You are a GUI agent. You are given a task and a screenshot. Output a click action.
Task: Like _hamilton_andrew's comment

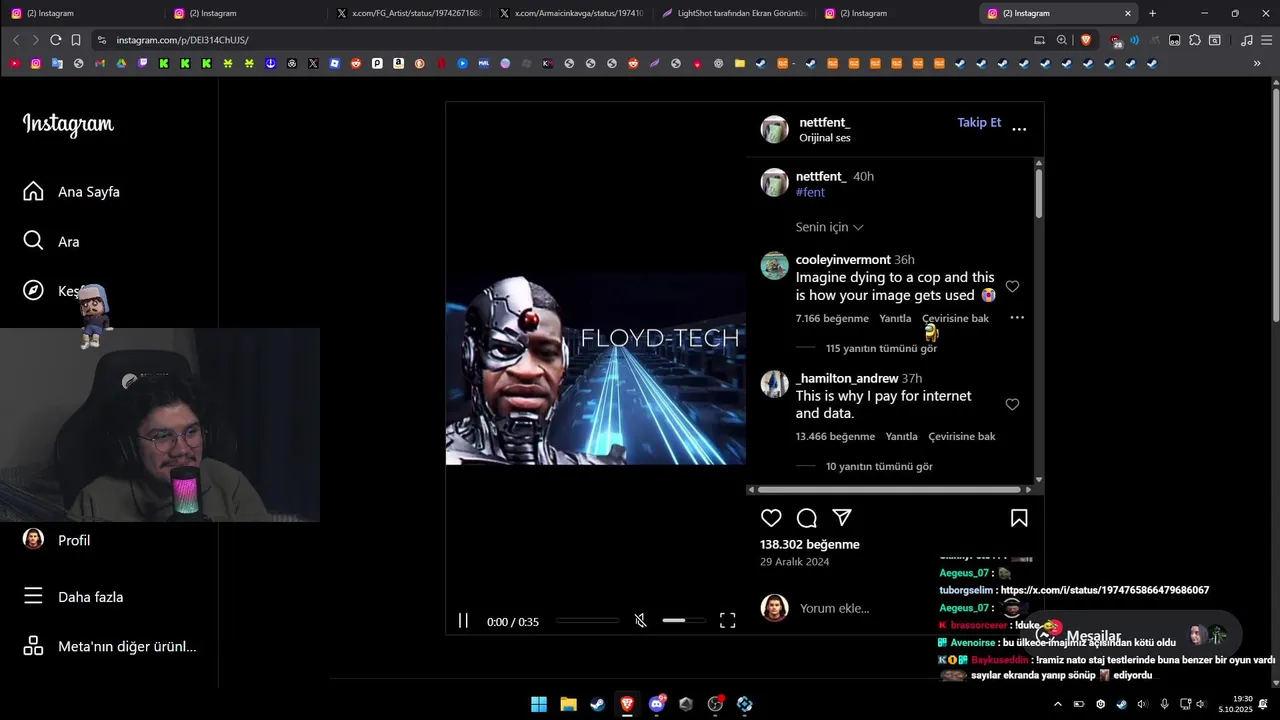(1012, 405)
